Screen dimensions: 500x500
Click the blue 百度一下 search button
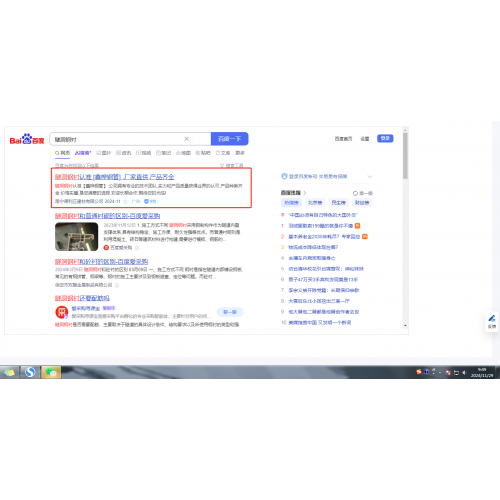pyautogui.click(x=229, y=139)
